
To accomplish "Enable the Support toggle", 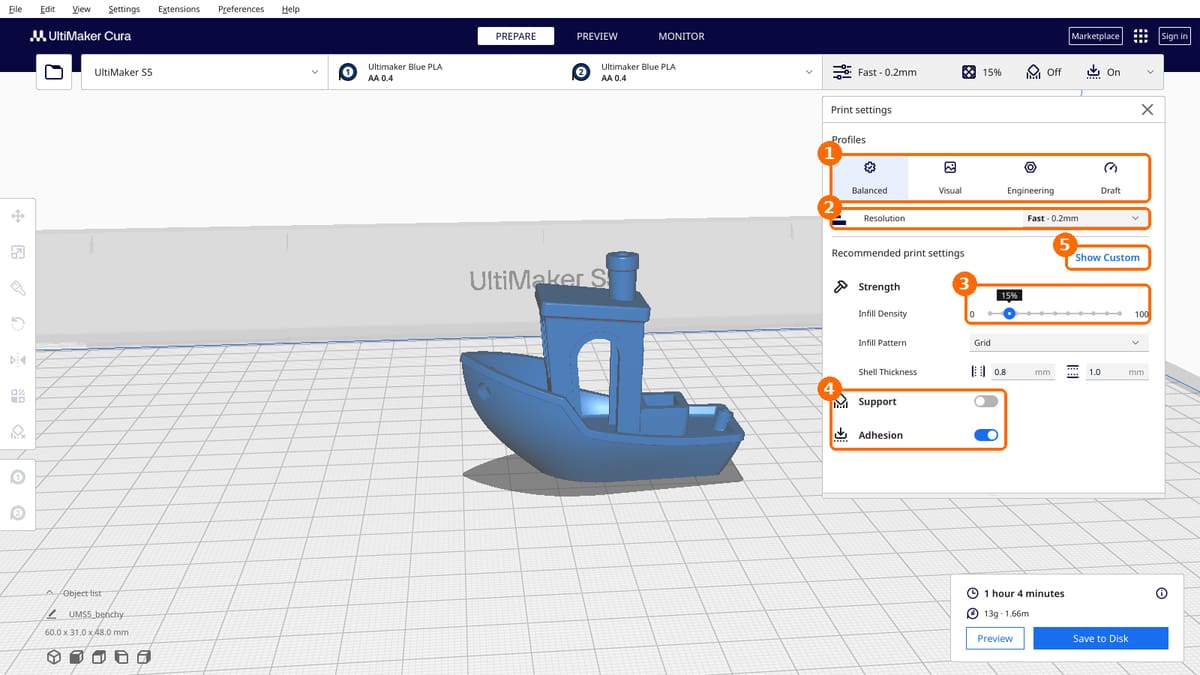I will coord(986,401).
